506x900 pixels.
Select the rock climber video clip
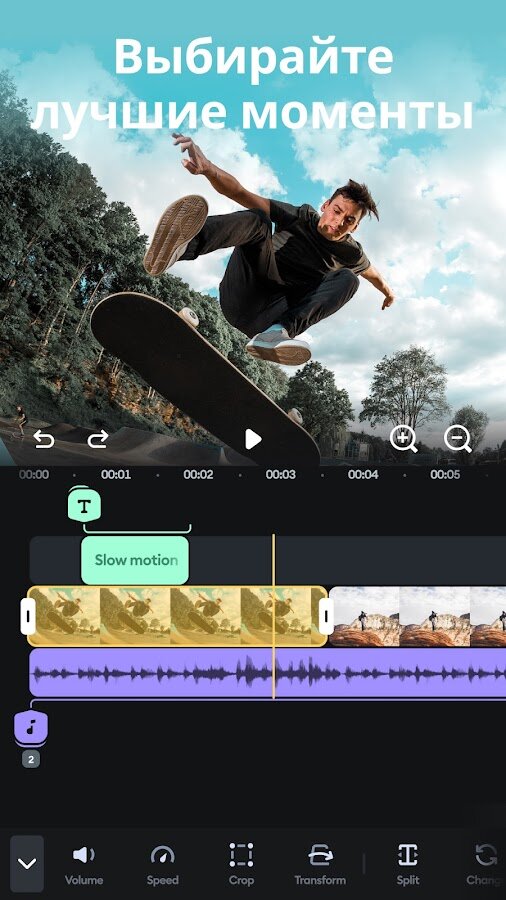pos(418,616)
